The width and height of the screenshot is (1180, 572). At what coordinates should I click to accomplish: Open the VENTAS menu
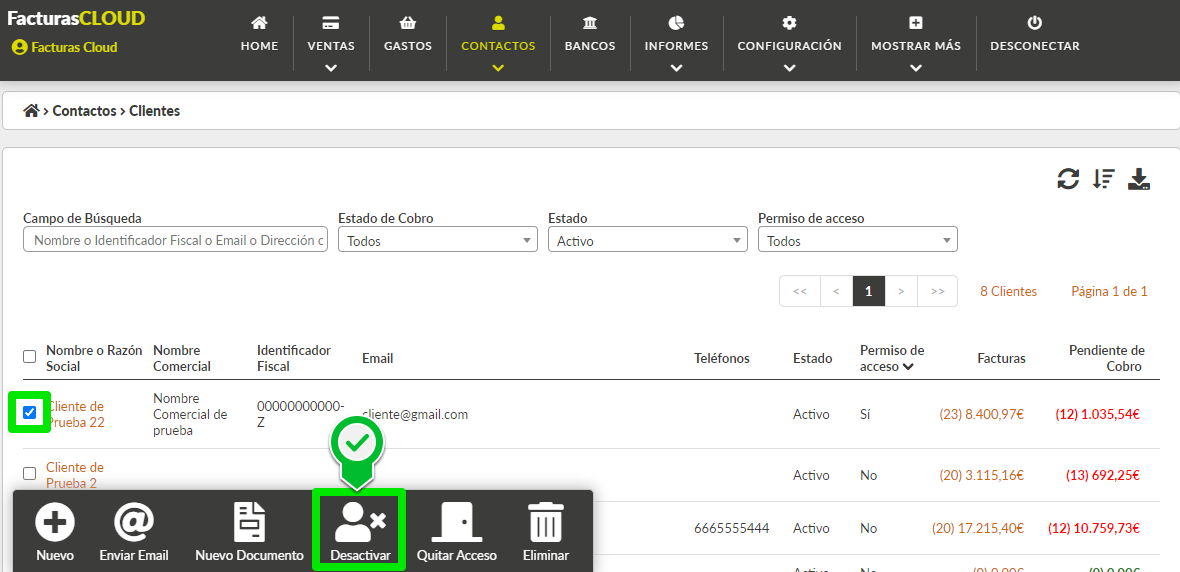click(330, 44)
